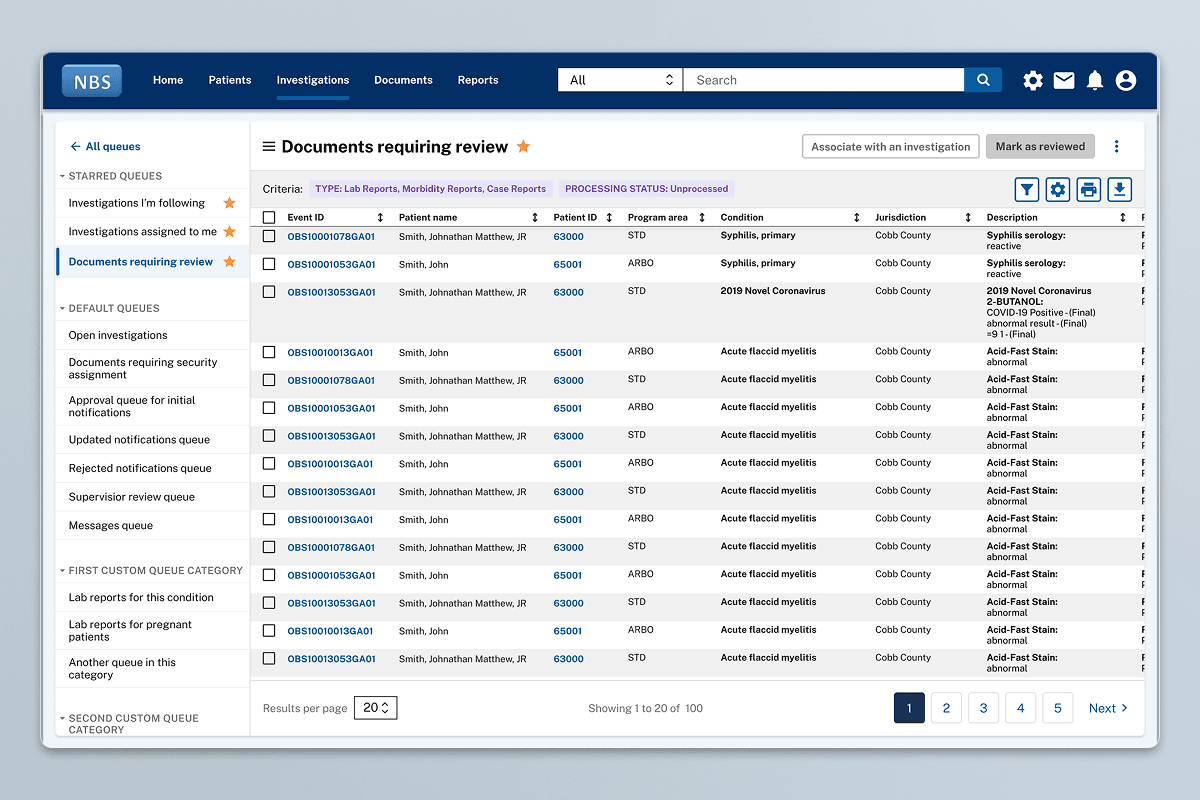Open table settings gear icon
The height and width of the screenshot is (800, 1200).
click(1057, 190)
